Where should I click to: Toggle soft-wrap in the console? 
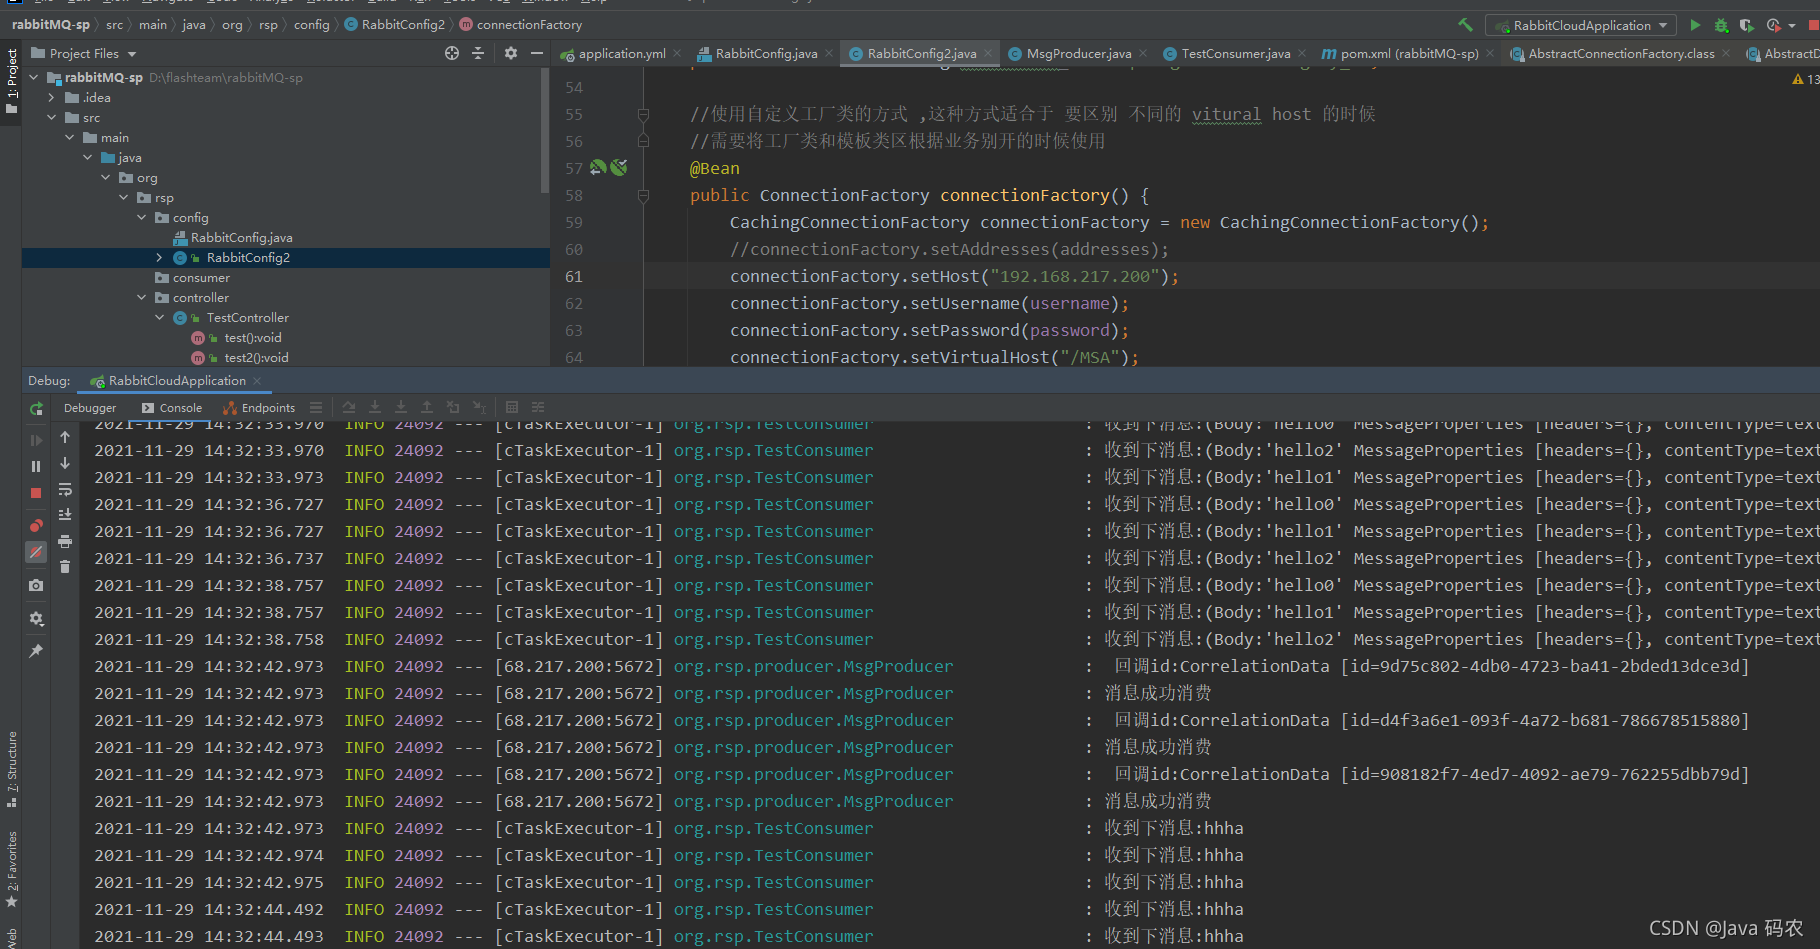tap(65, 489)
